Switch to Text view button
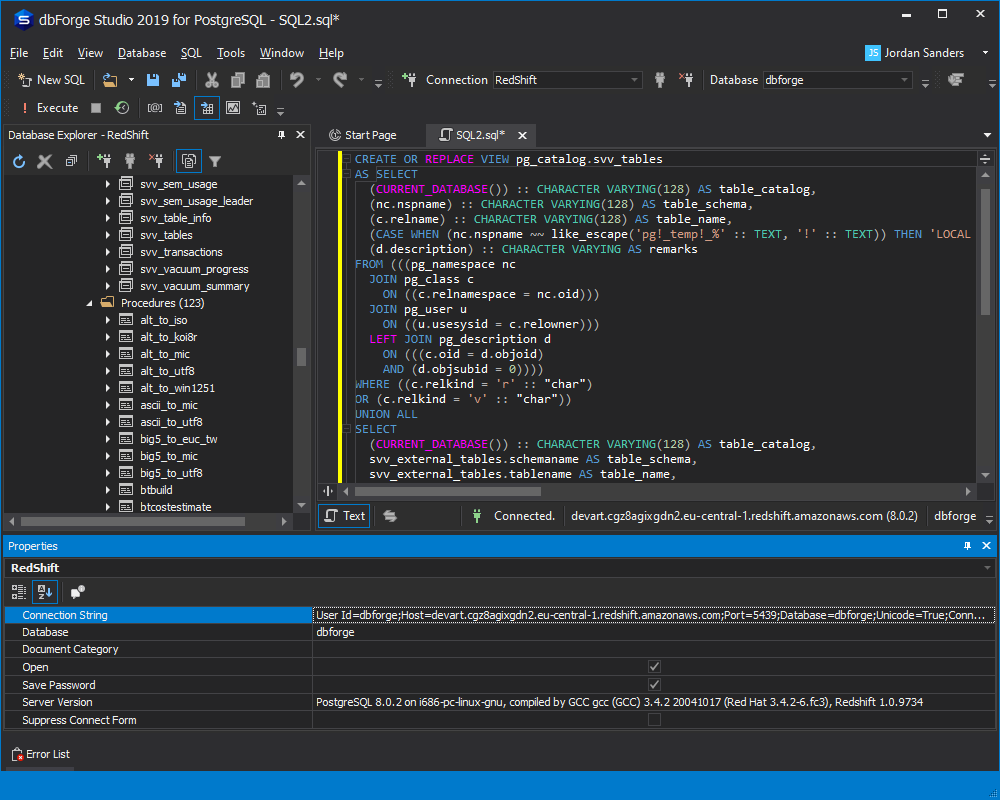The image size is (1000, 800). point(344,516)
